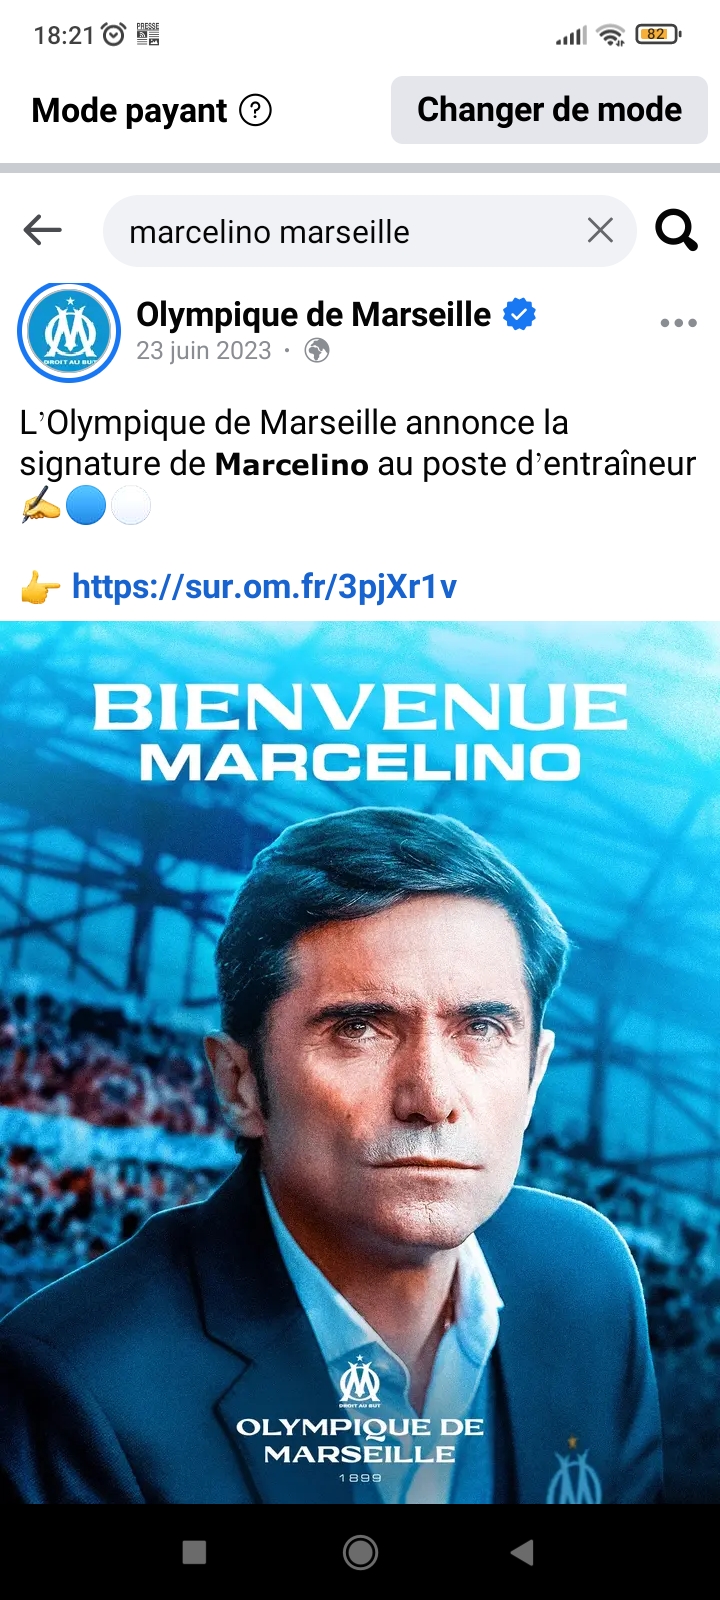The width and height of the screenshot is (720, 1600).
Task: Open the sur.om.fr link
Action: (264, 586)
